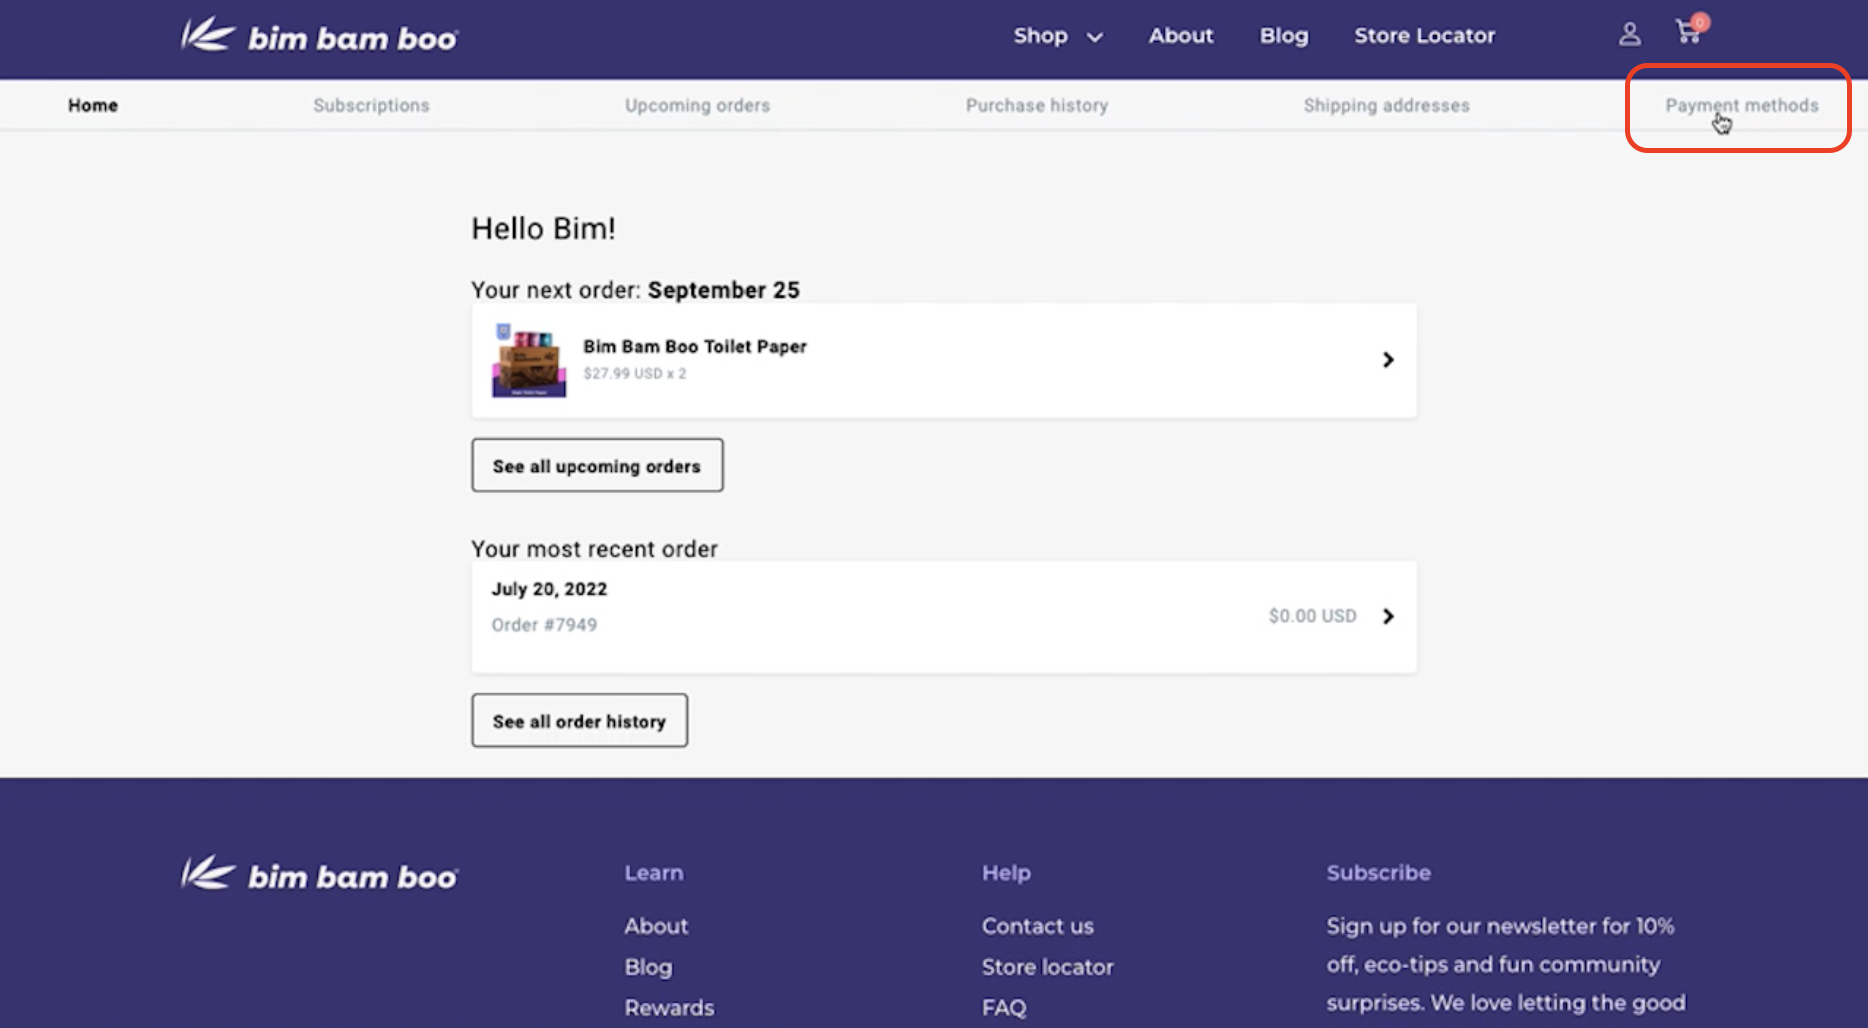Open the footer Blog link
The image size is (1868, 1028).
(648, 967)
